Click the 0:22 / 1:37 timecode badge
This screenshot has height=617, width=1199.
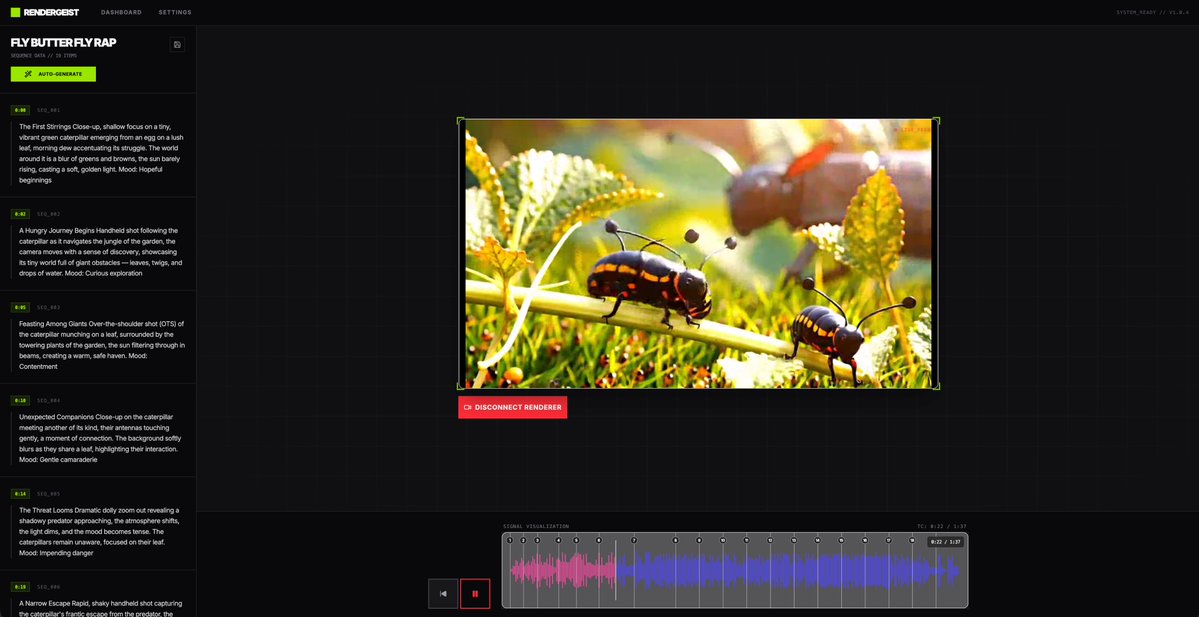(x=944, y=541)
